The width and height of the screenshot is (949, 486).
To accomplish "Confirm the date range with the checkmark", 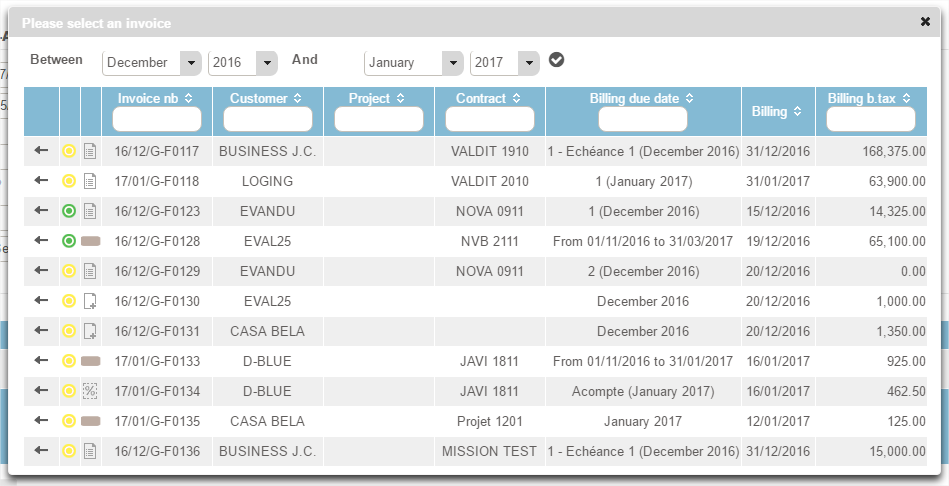I will 557,60.
